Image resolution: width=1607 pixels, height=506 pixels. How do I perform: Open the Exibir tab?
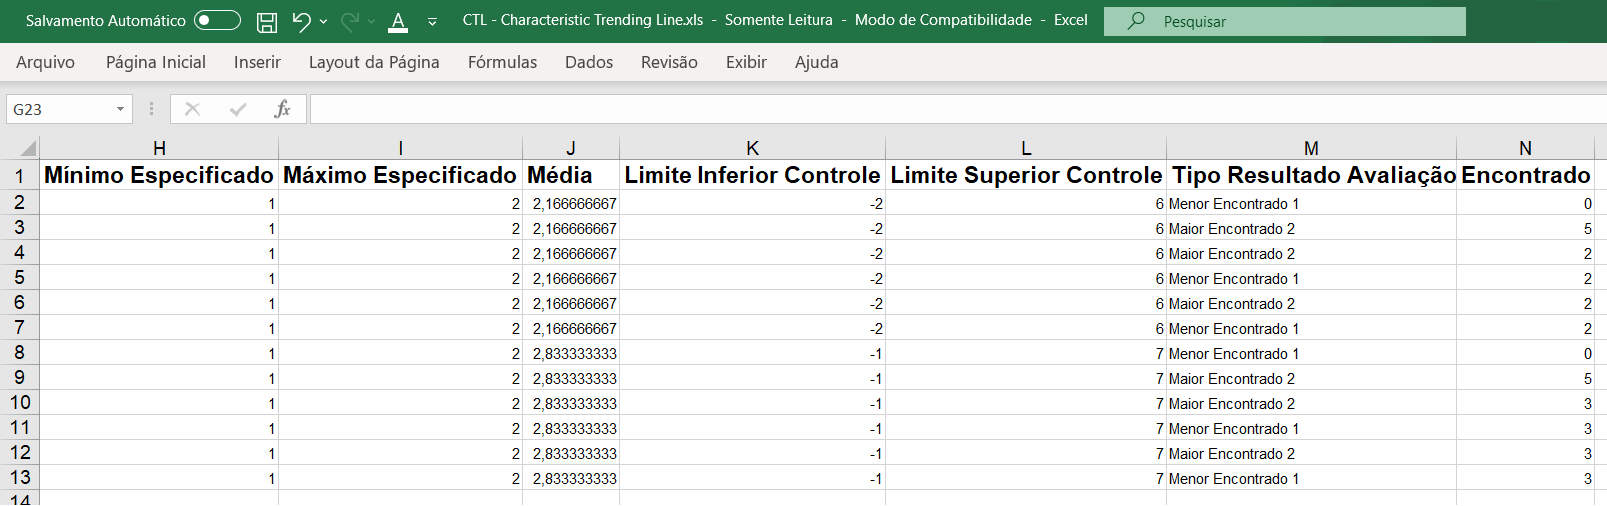click(x=746, y=62)
